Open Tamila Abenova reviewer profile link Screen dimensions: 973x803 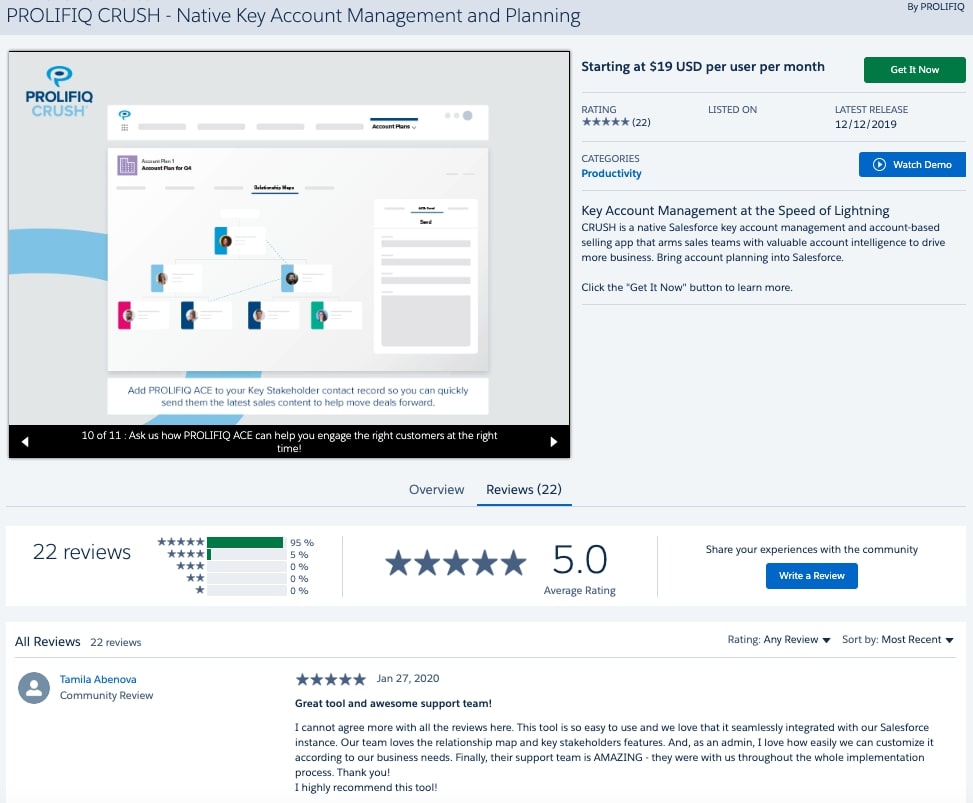98,680
